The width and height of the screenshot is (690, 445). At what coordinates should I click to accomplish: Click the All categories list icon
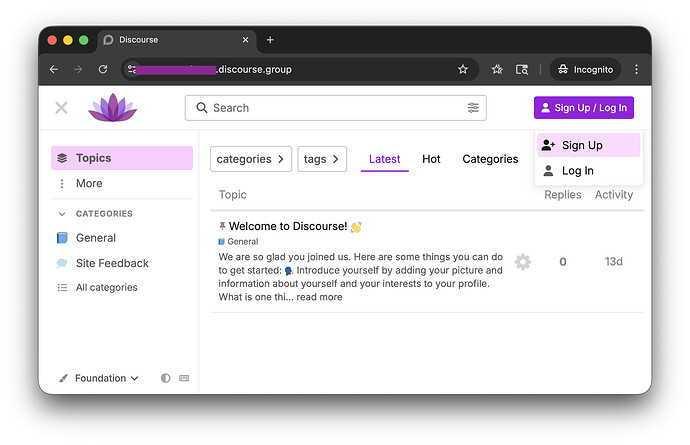62,287
